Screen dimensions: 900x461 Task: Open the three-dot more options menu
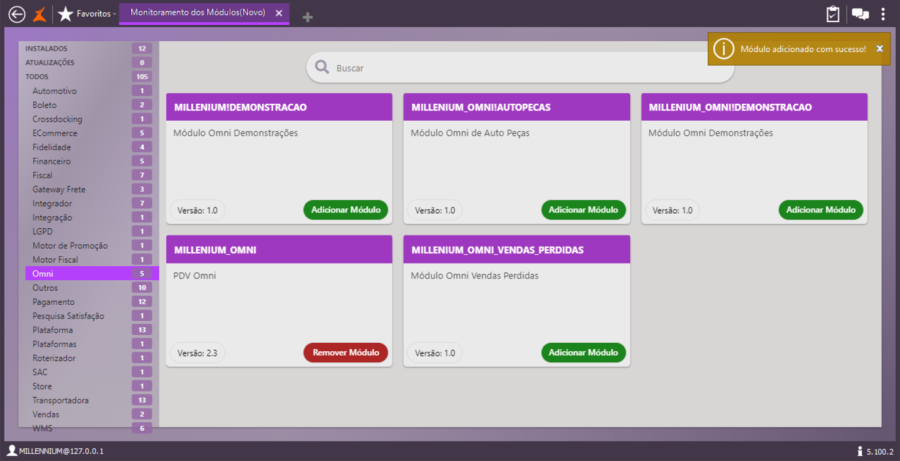[883, 14]
